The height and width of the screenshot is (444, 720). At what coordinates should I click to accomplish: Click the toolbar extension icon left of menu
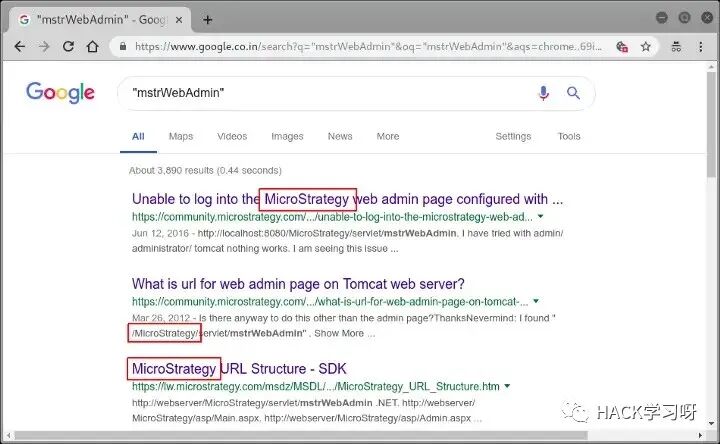click(676, 46)
